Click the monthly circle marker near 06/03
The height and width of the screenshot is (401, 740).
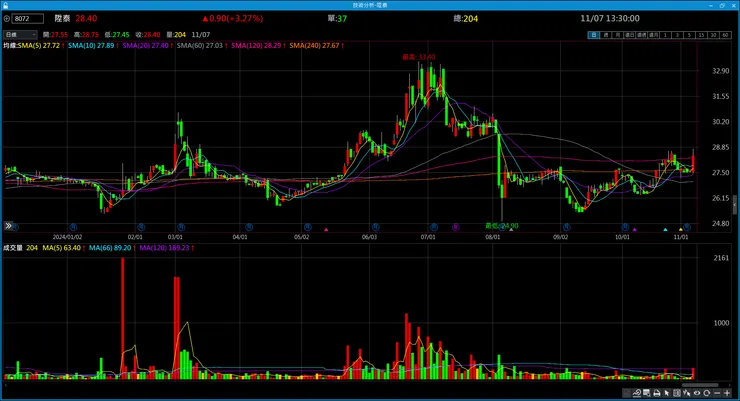pos(375,227)
